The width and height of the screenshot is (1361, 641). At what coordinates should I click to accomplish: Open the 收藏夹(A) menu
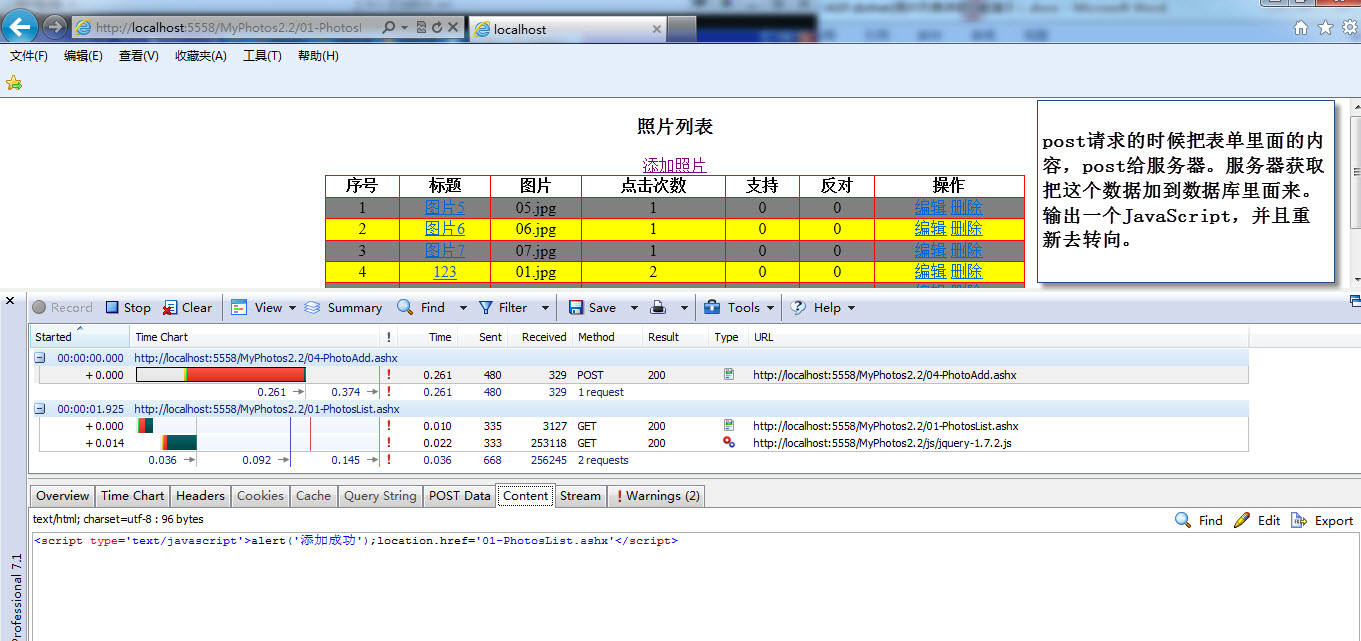201,56
